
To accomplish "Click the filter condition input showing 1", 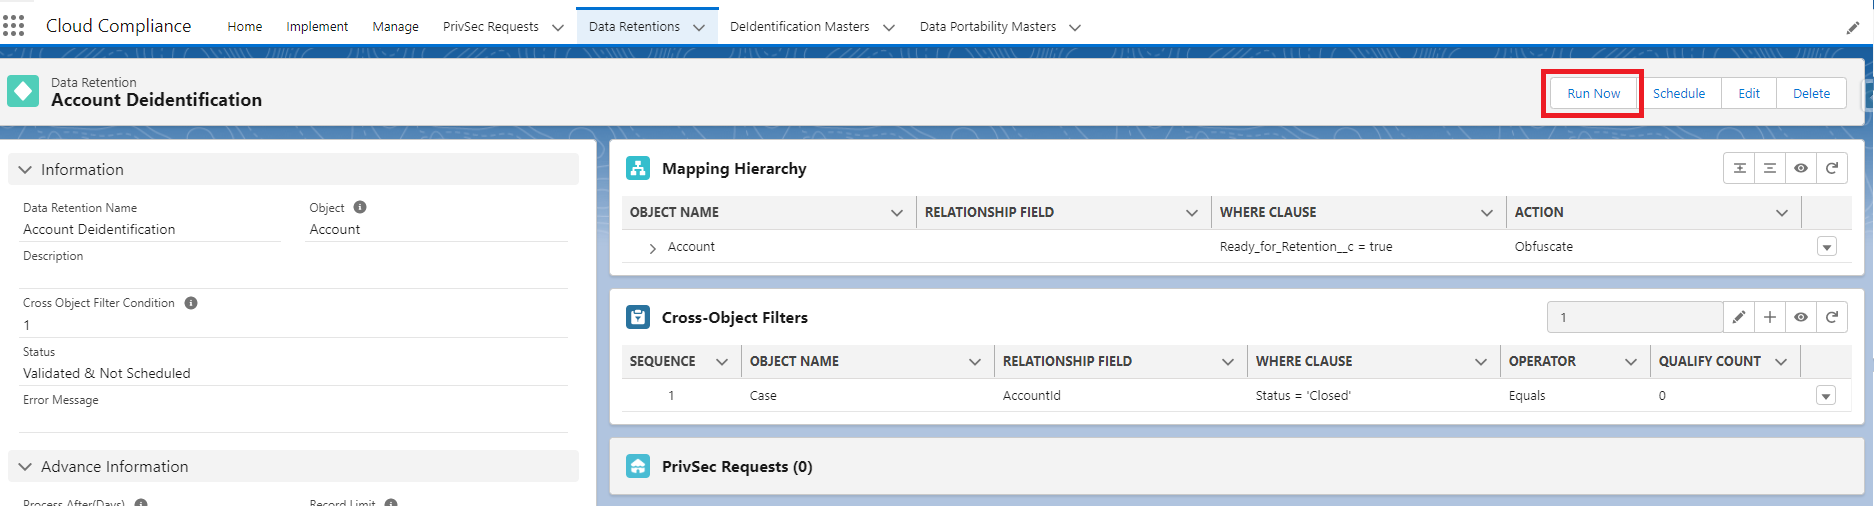I will point(1635,317).
